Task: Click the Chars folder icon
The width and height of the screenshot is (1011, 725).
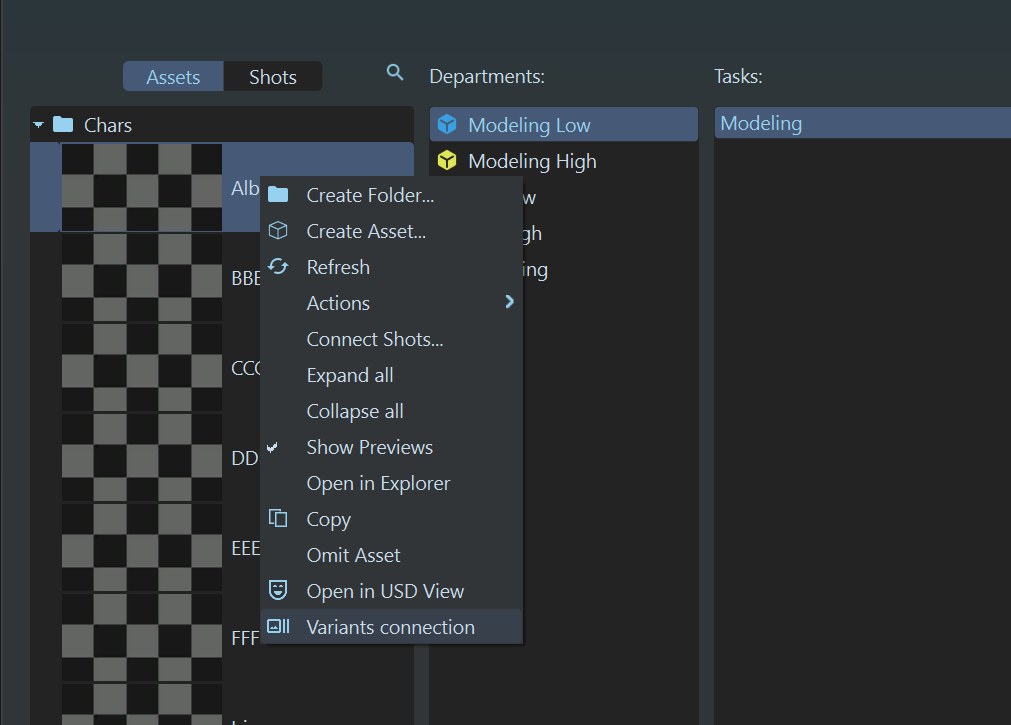Action: tap(63, 125)
